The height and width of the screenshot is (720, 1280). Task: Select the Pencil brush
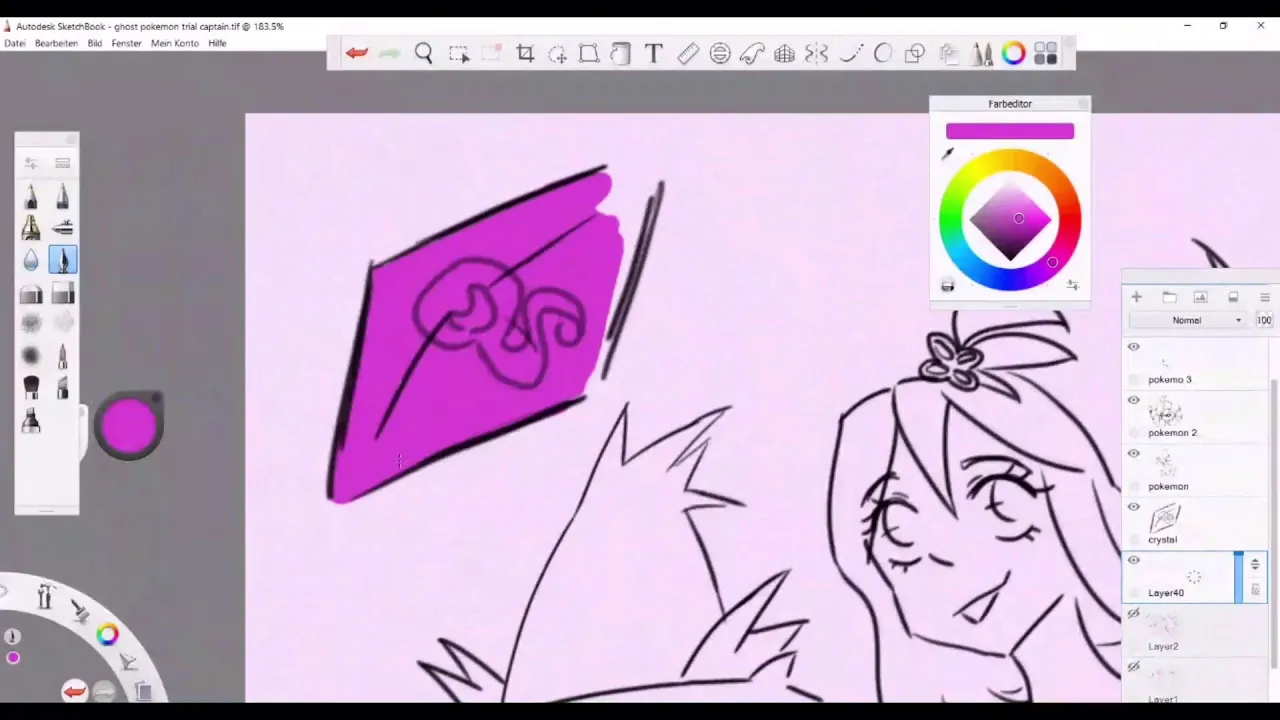(31, 196)
